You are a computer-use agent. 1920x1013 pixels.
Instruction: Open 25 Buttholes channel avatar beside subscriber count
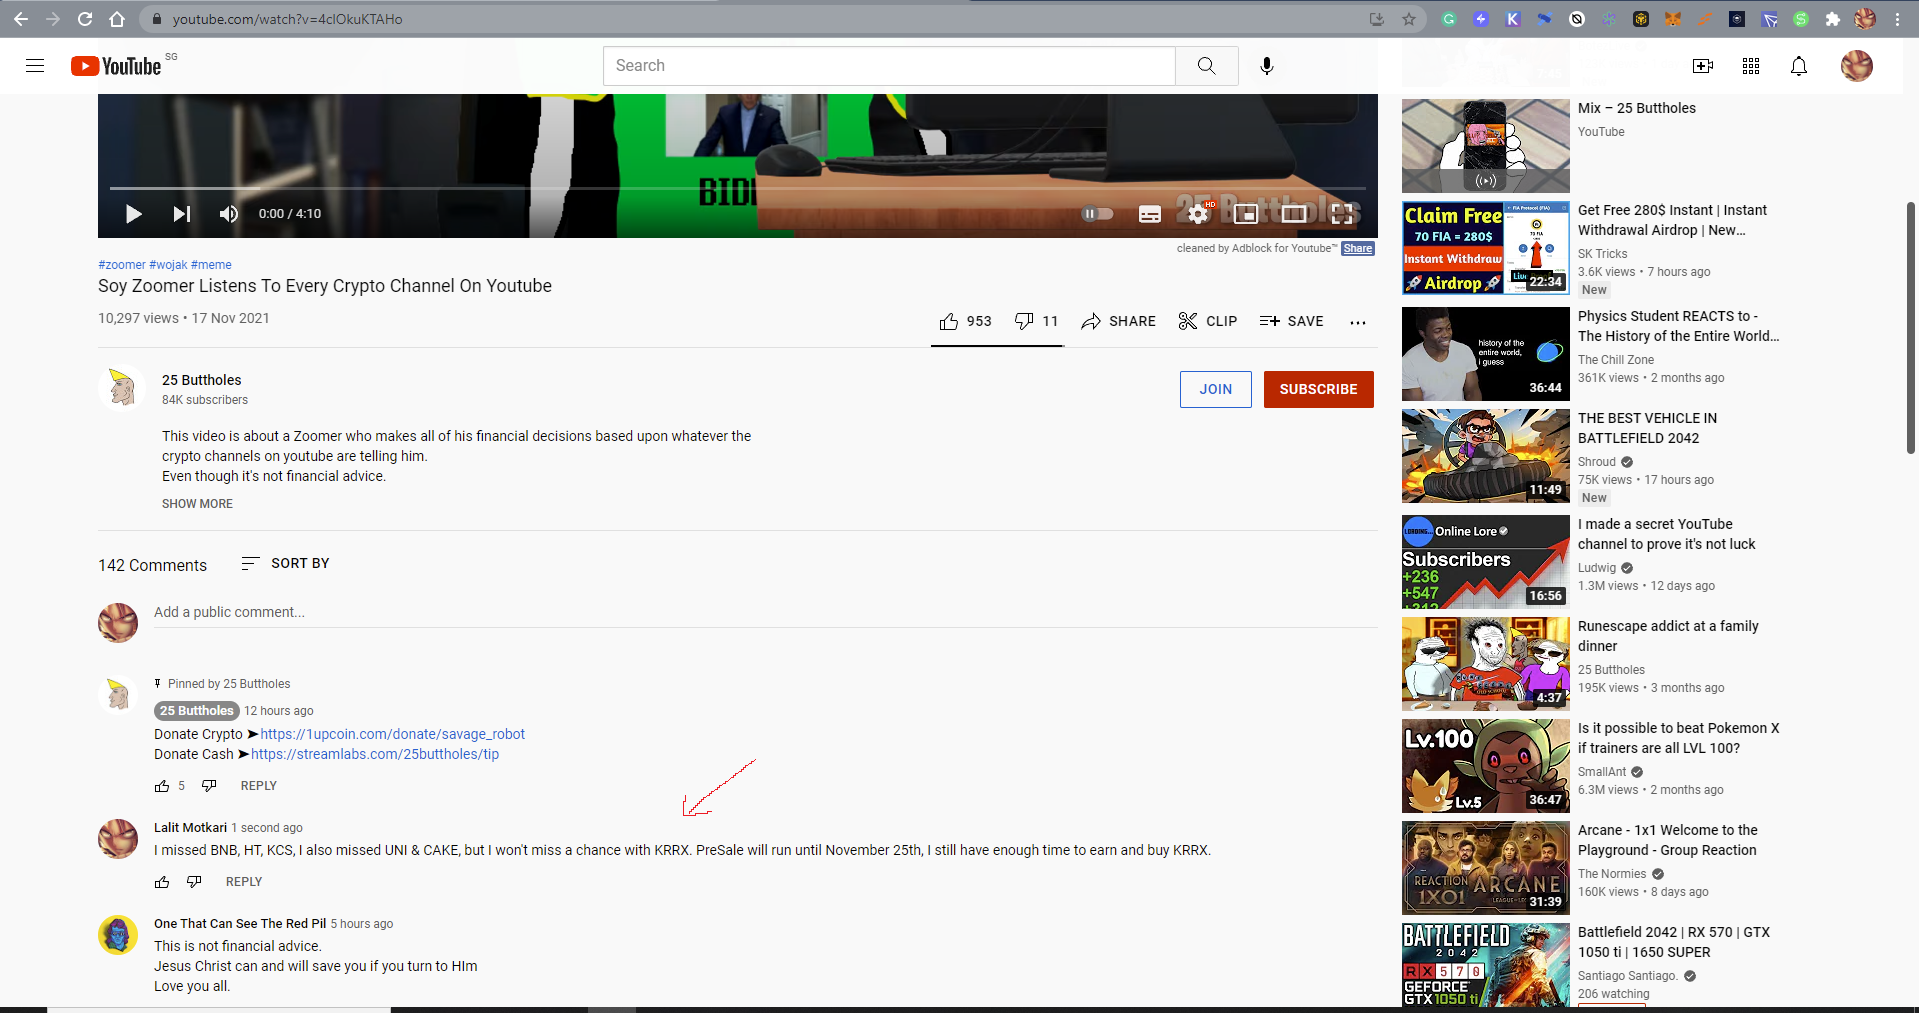click(x=122, y=388)
